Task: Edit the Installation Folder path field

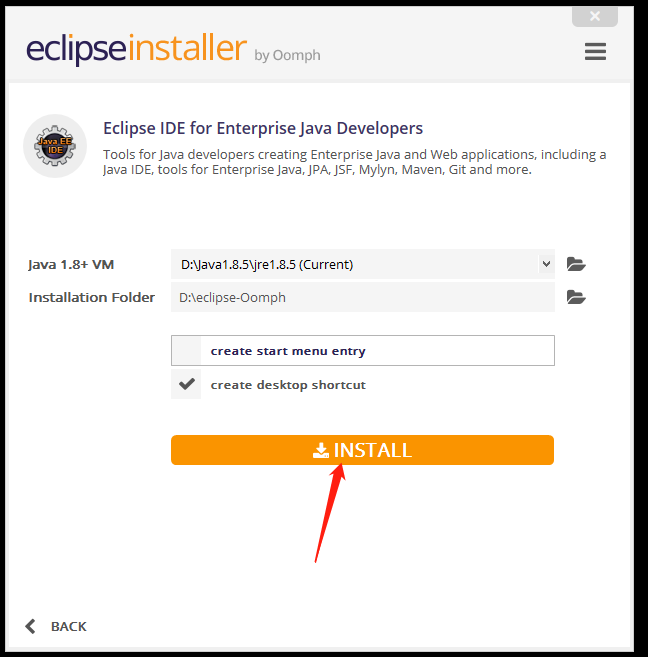Action: (363, 297)
